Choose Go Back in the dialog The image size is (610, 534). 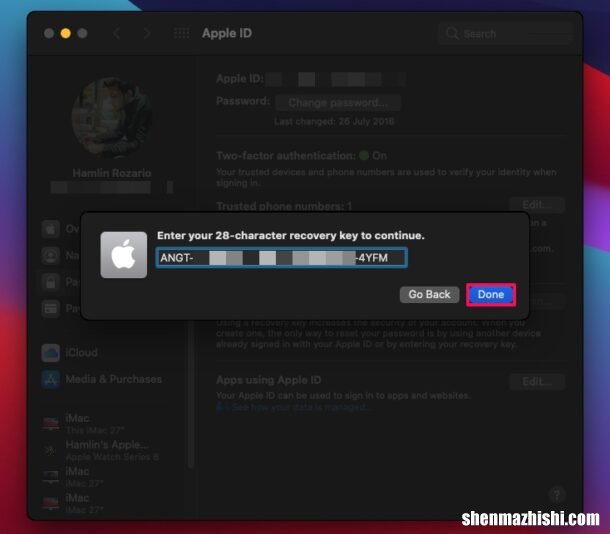[429, 294]
